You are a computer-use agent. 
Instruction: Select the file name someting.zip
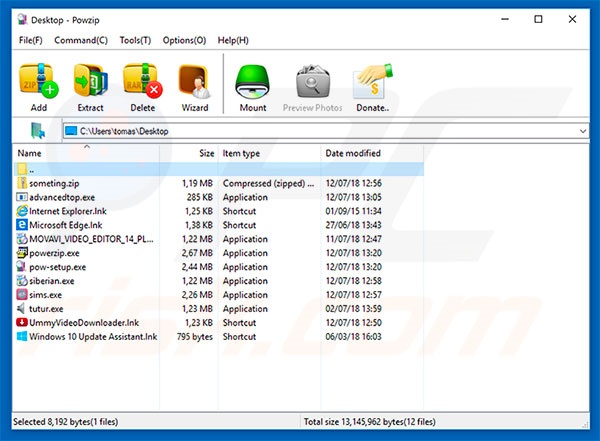click(x=54, y=183)
